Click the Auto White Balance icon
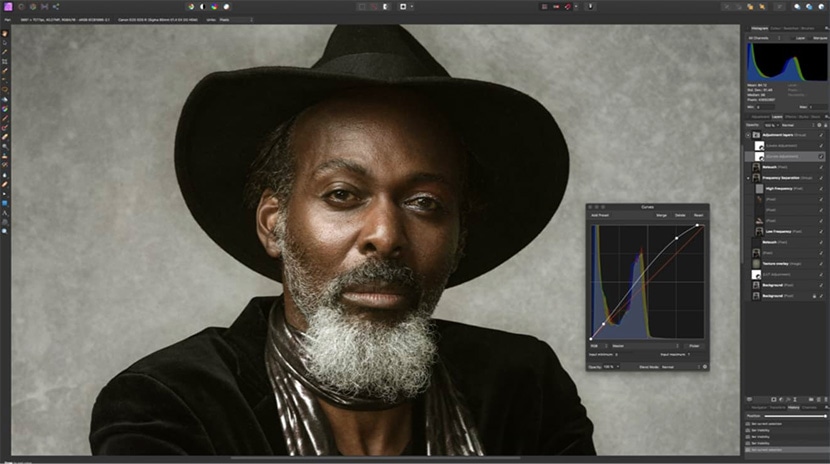This screenshot has width=830, height=464. pyautogui.click(x=228, y=6)
